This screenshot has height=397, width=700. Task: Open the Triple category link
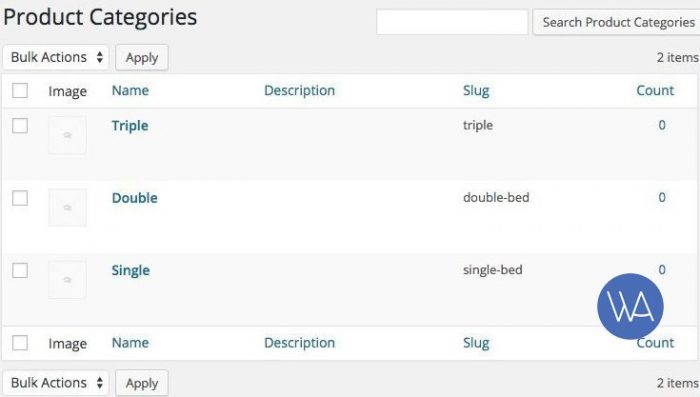point(130,126)
